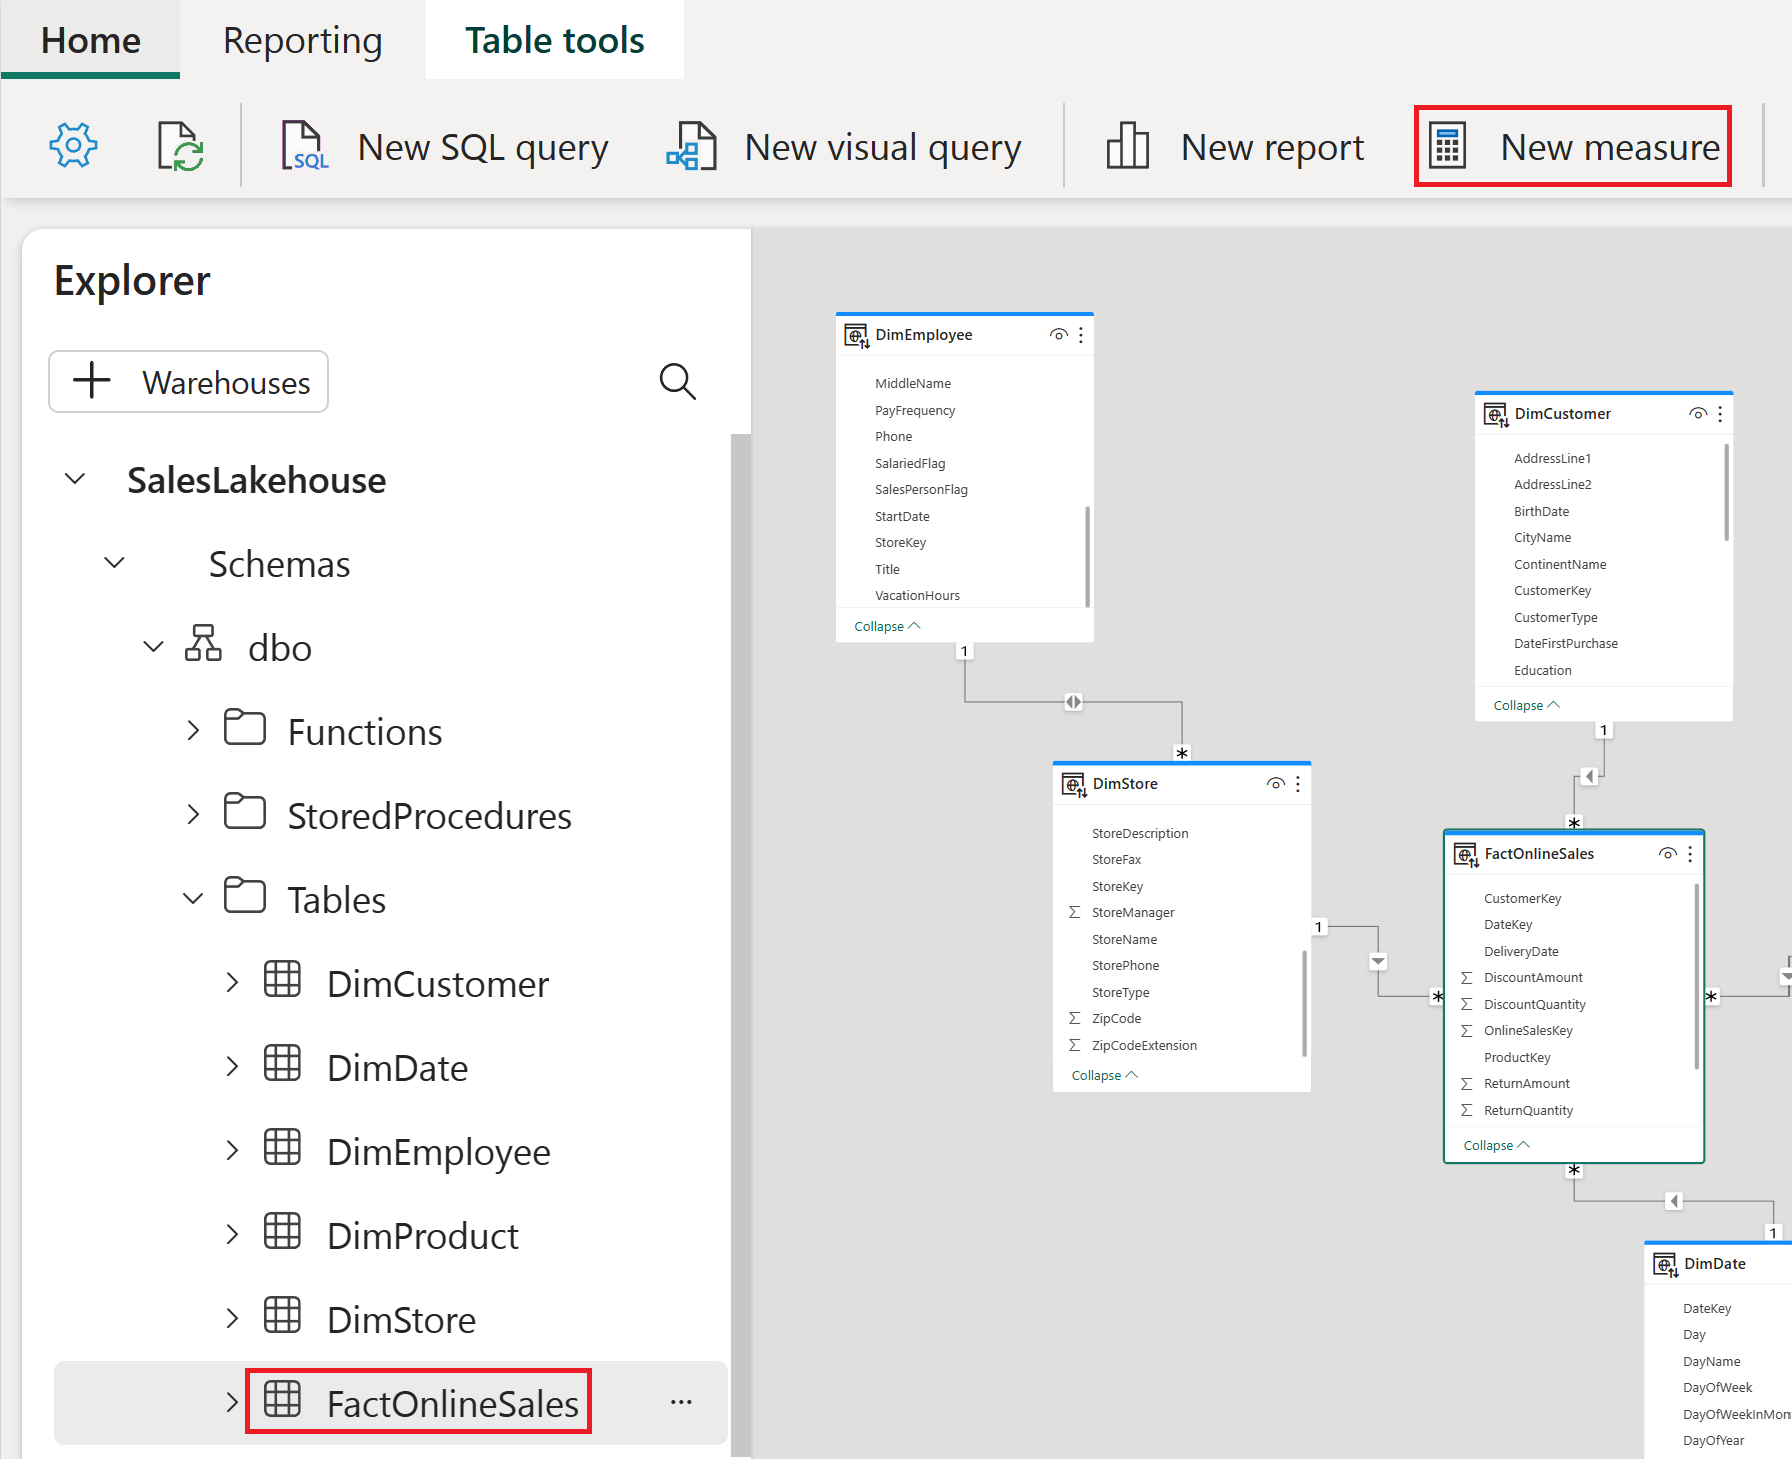Click the DimDate card table icon
This screenshot has width=1792, height=1459.
click(1665, 1265)
